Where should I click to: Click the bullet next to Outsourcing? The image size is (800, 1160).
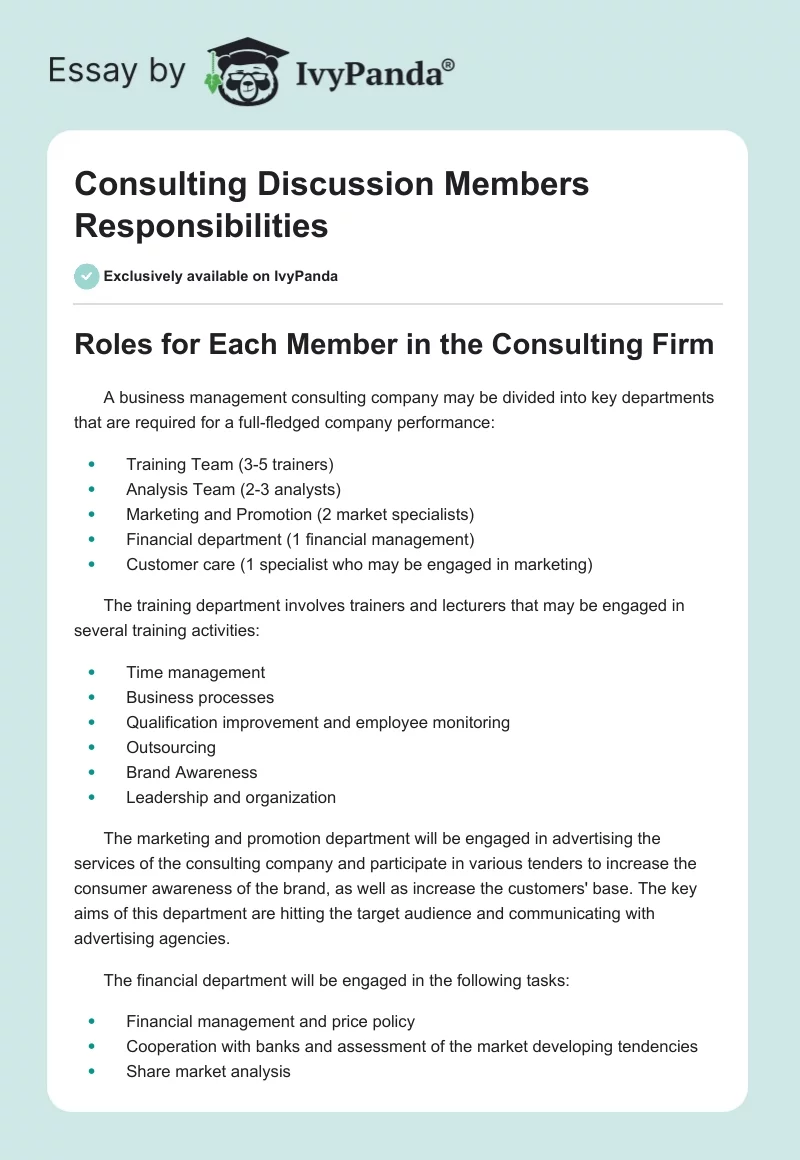91,748
